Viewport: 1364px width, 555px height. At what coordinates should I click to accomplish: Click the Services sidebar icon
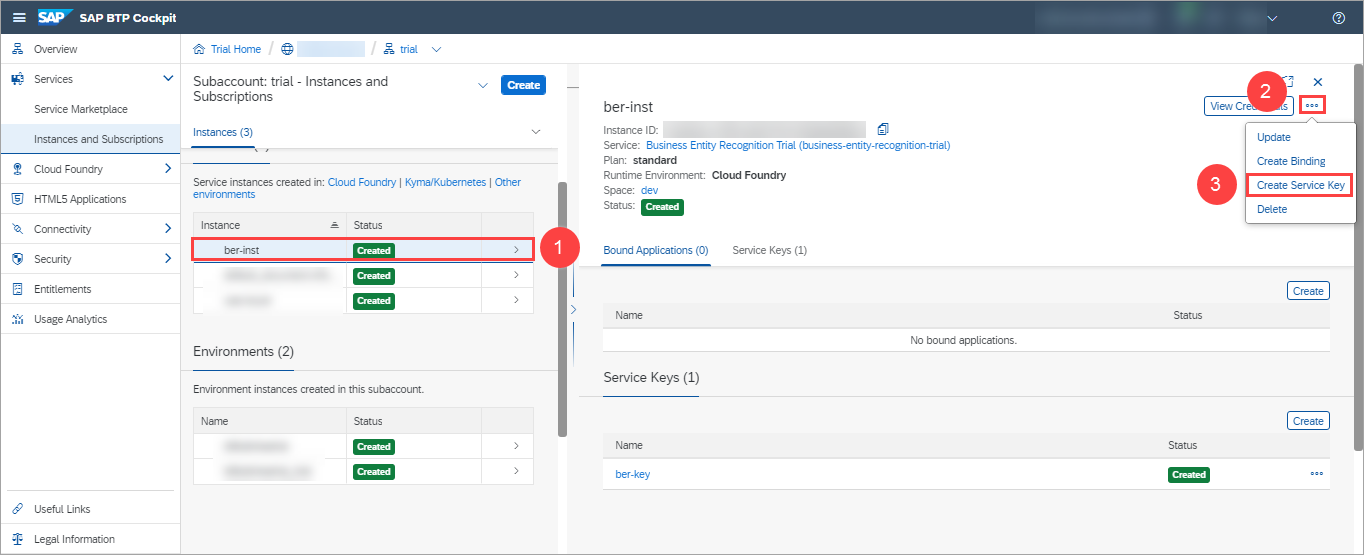17,79
